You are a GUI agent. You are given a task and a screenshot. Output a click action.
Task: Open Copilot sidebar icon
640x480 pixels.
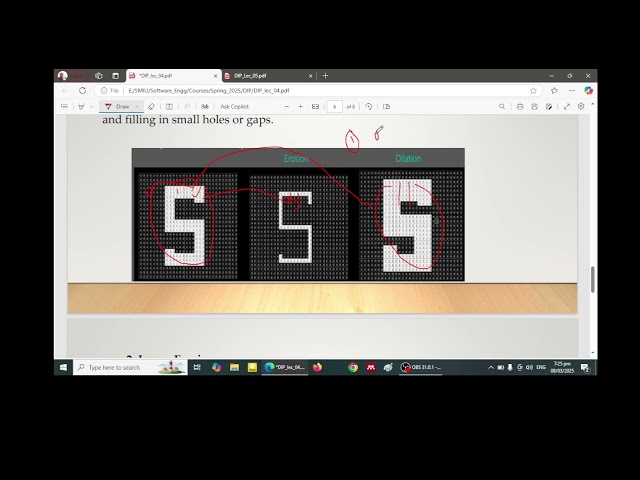click(x=588, y=91)
